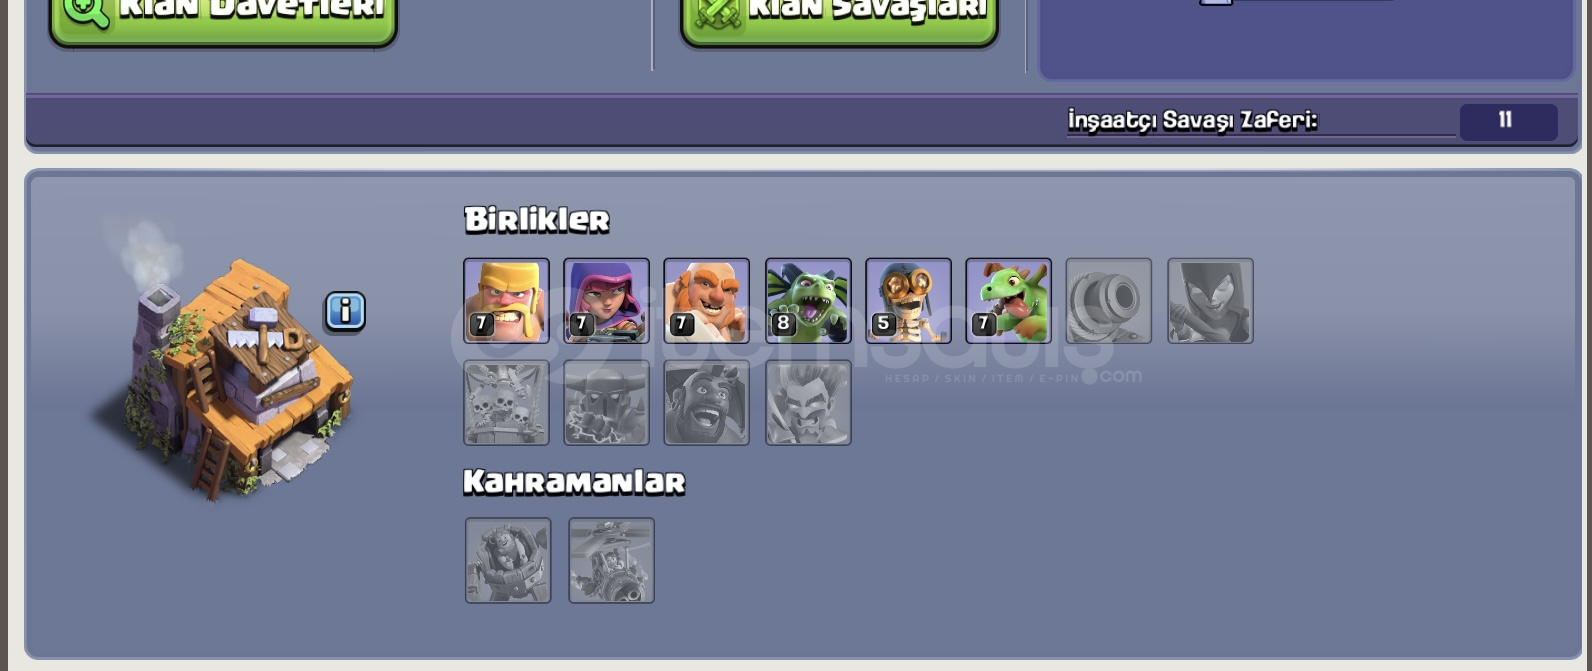Viewport: 1592px width, 671px height.
Task: Select the Baby Dragon troop icon
Action: coord(1008,301)
